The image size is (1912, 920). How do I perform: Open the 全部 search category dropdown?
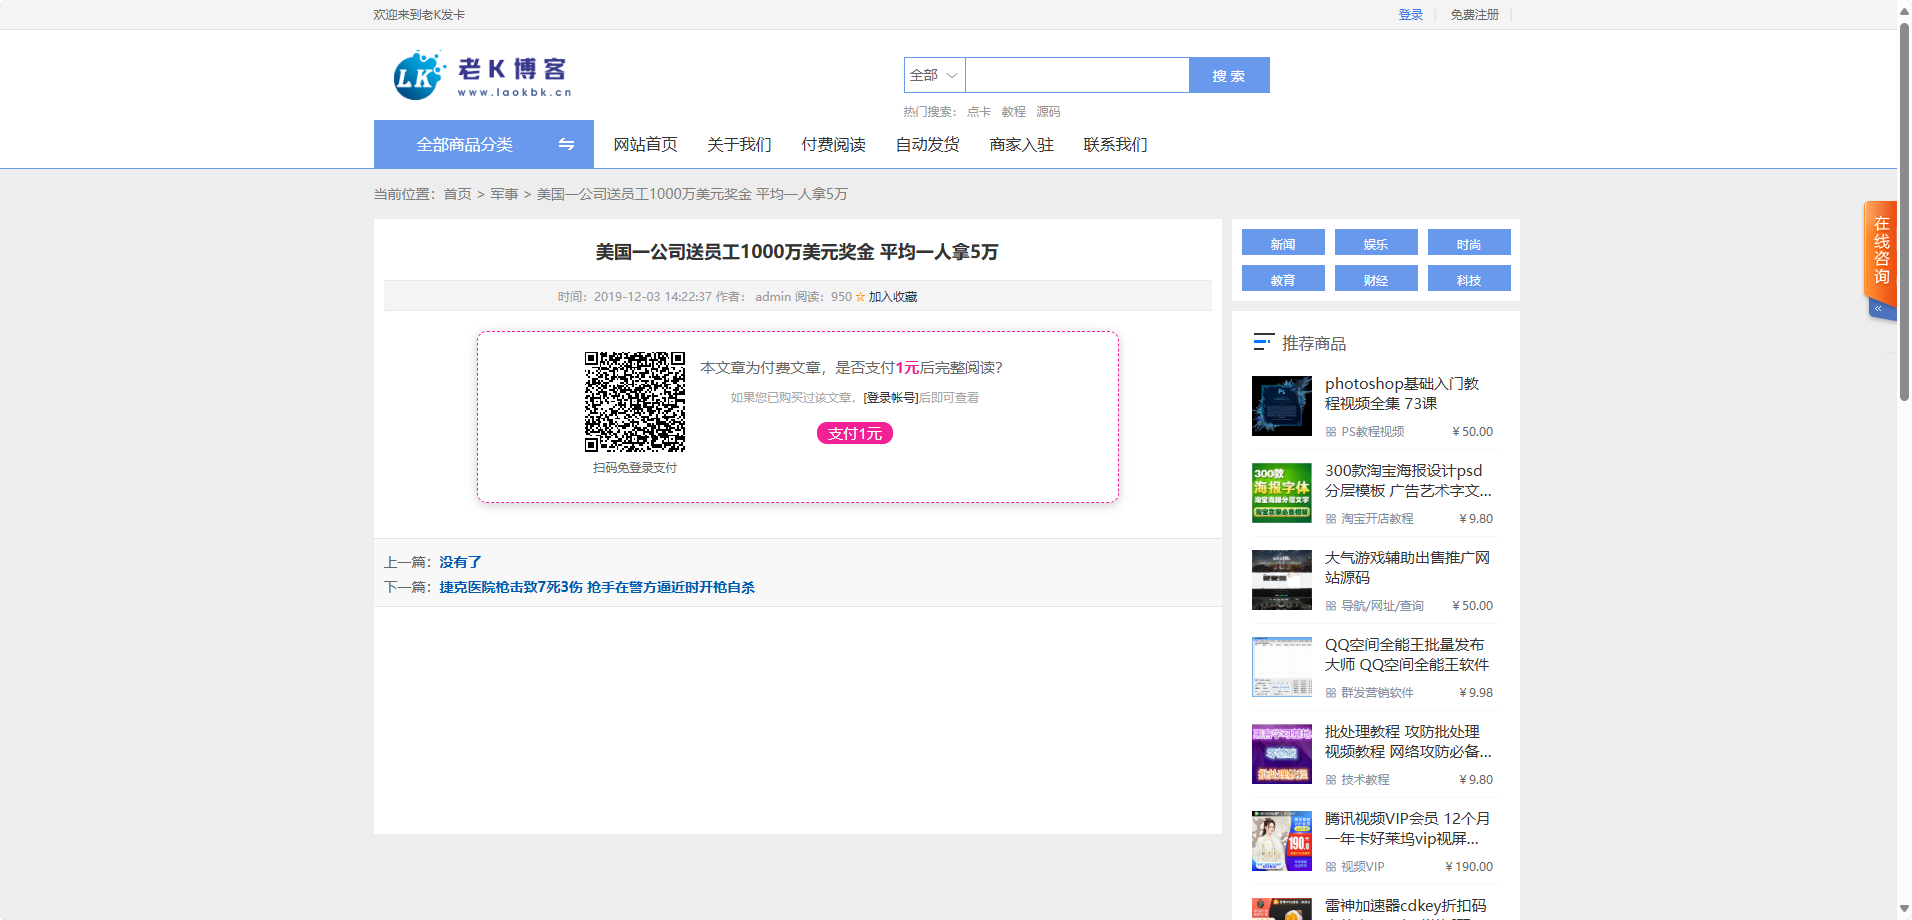pos(934,75)
